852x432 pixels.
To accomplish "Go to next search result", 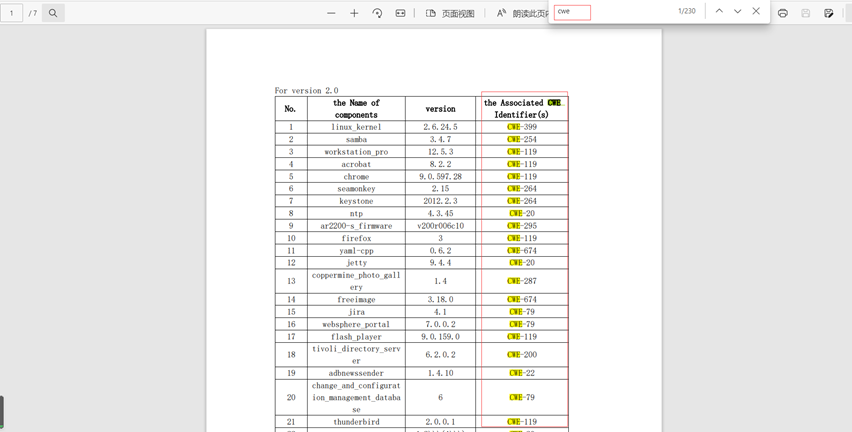I will (x=737, y=11).
